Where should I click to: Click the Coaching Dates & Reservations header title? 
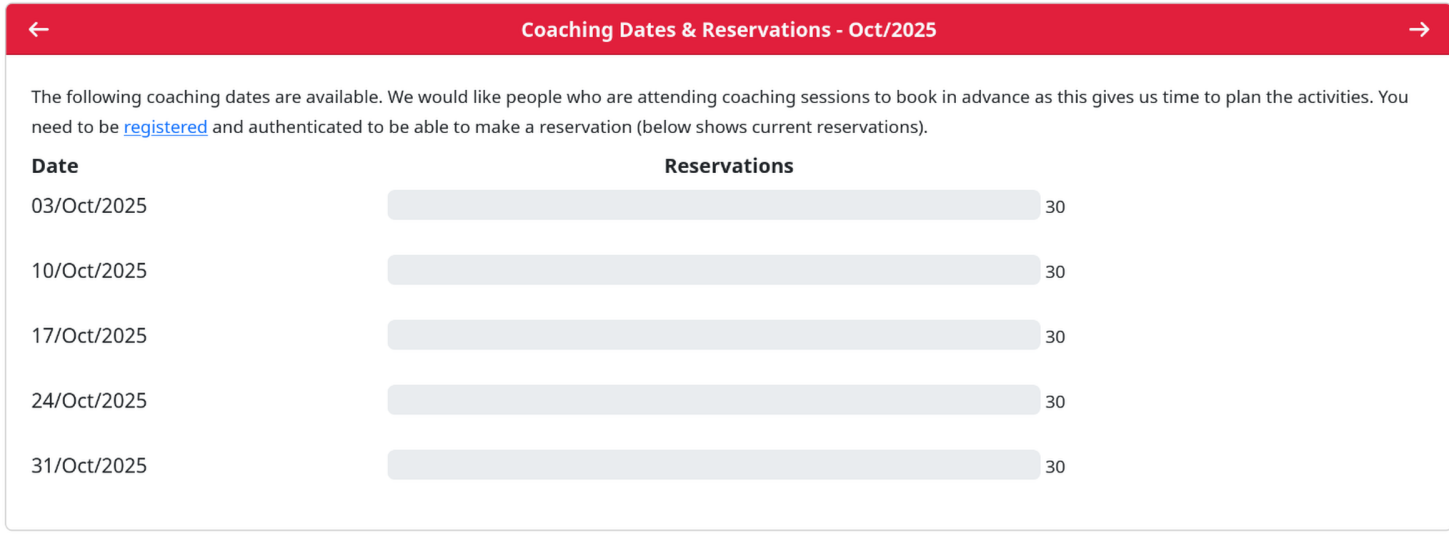[728, 30]
